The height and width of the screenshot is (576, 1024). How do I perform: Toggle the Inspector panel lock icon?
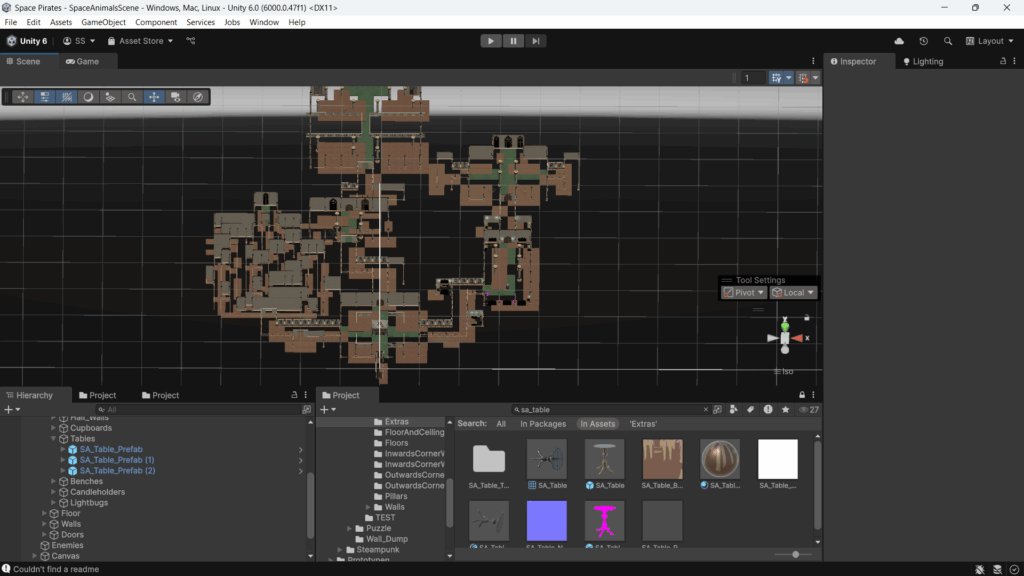[x=1002, y=61]
